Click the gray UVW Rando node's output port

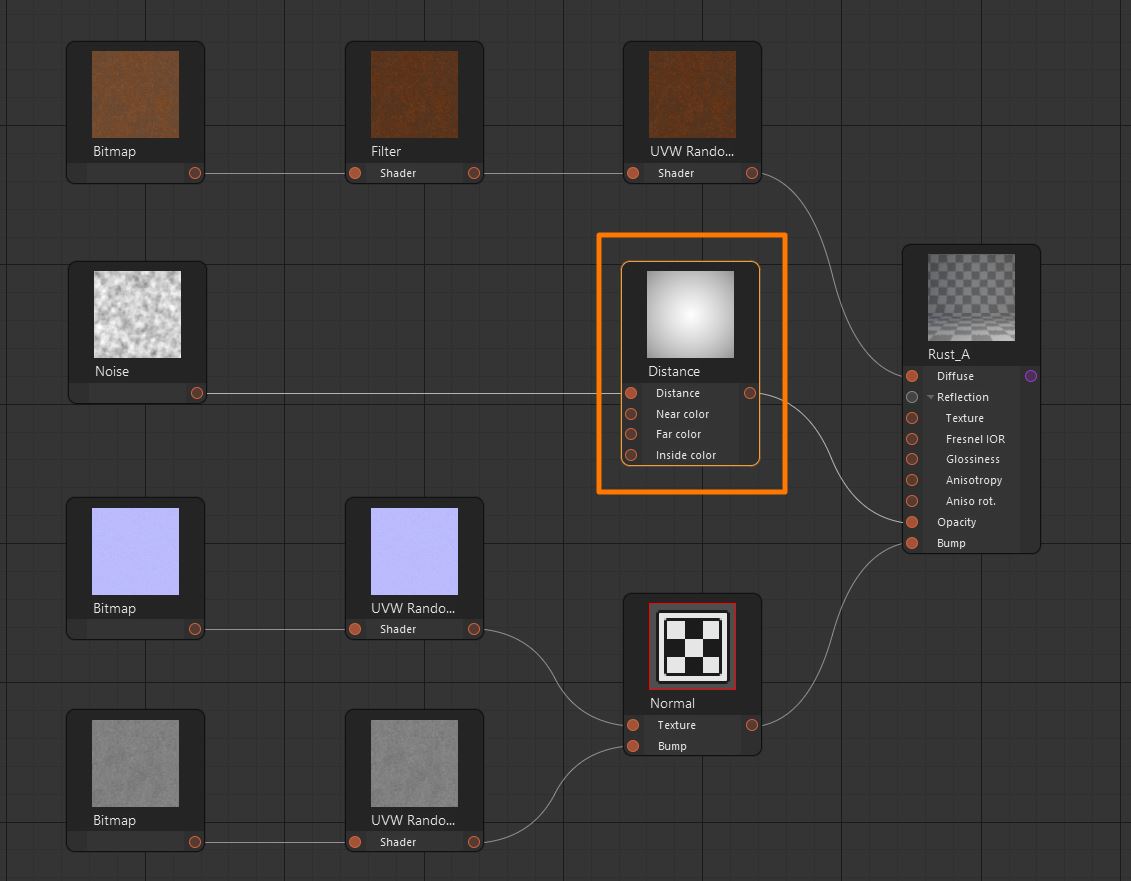(x=473, y=842)
